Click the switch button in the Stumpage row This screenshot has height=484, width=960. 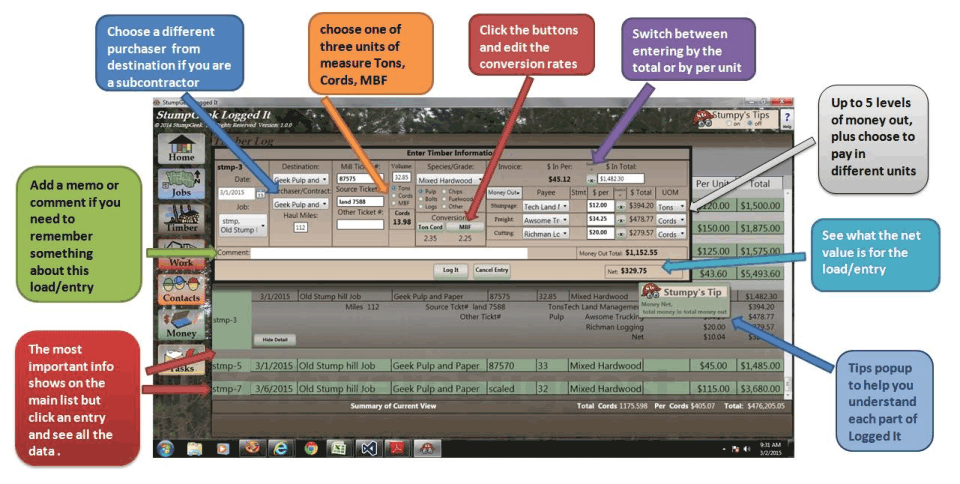pos(620,207)
